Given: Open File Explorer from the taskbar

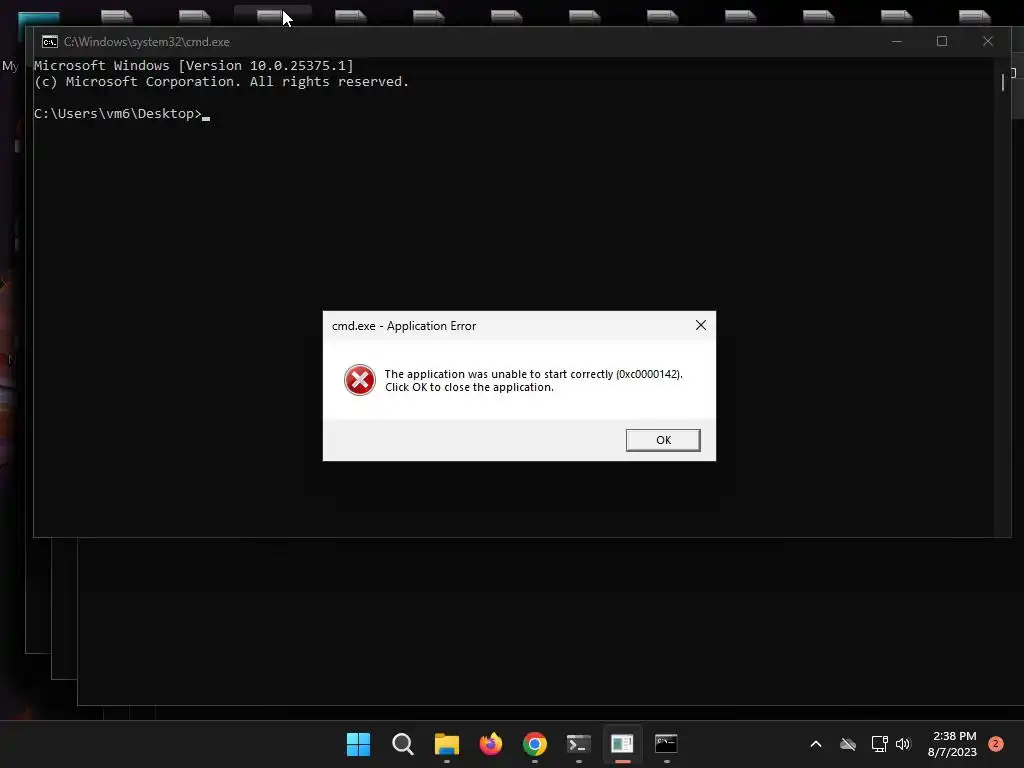Looking at the screenshot, I should click(x=447, y=744).
